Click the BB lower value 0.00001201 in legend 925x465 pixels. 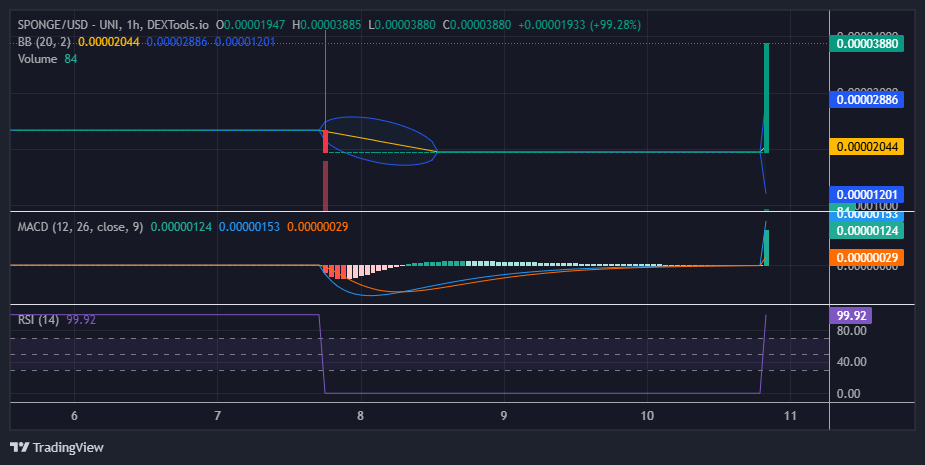click(245, 42)
